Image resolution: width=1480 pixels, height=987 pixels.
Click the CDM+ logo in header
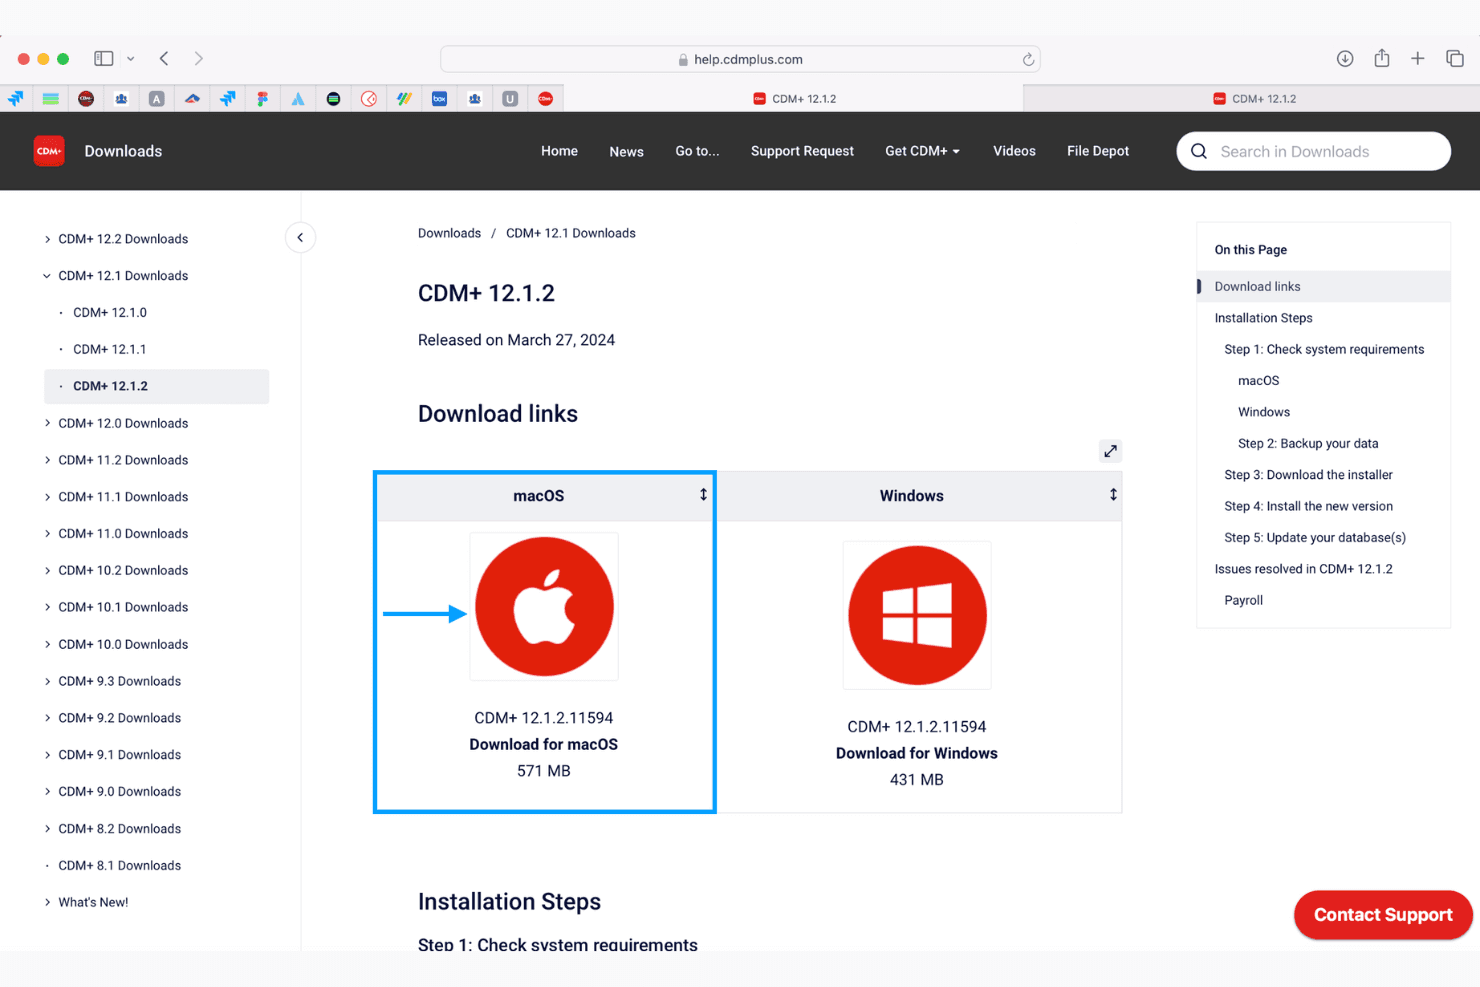pyautogui.click(x=49, y=151)
